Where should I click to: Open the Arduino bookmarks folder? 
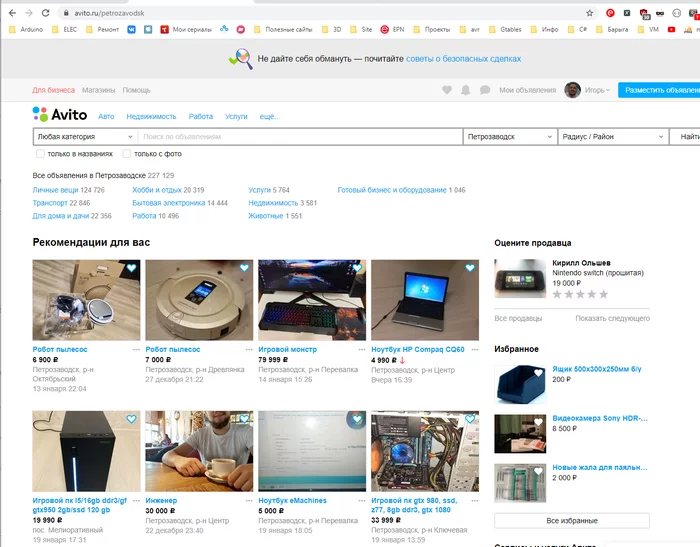click(26, 29)
